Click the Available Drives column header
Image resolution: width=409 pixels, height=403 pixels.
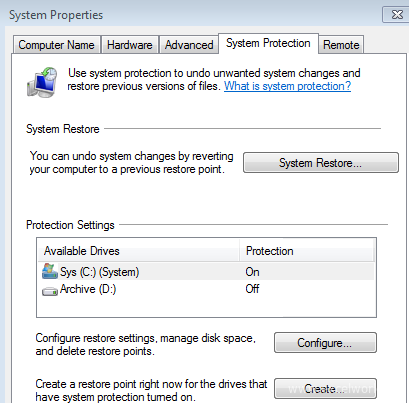coord(139,251)
